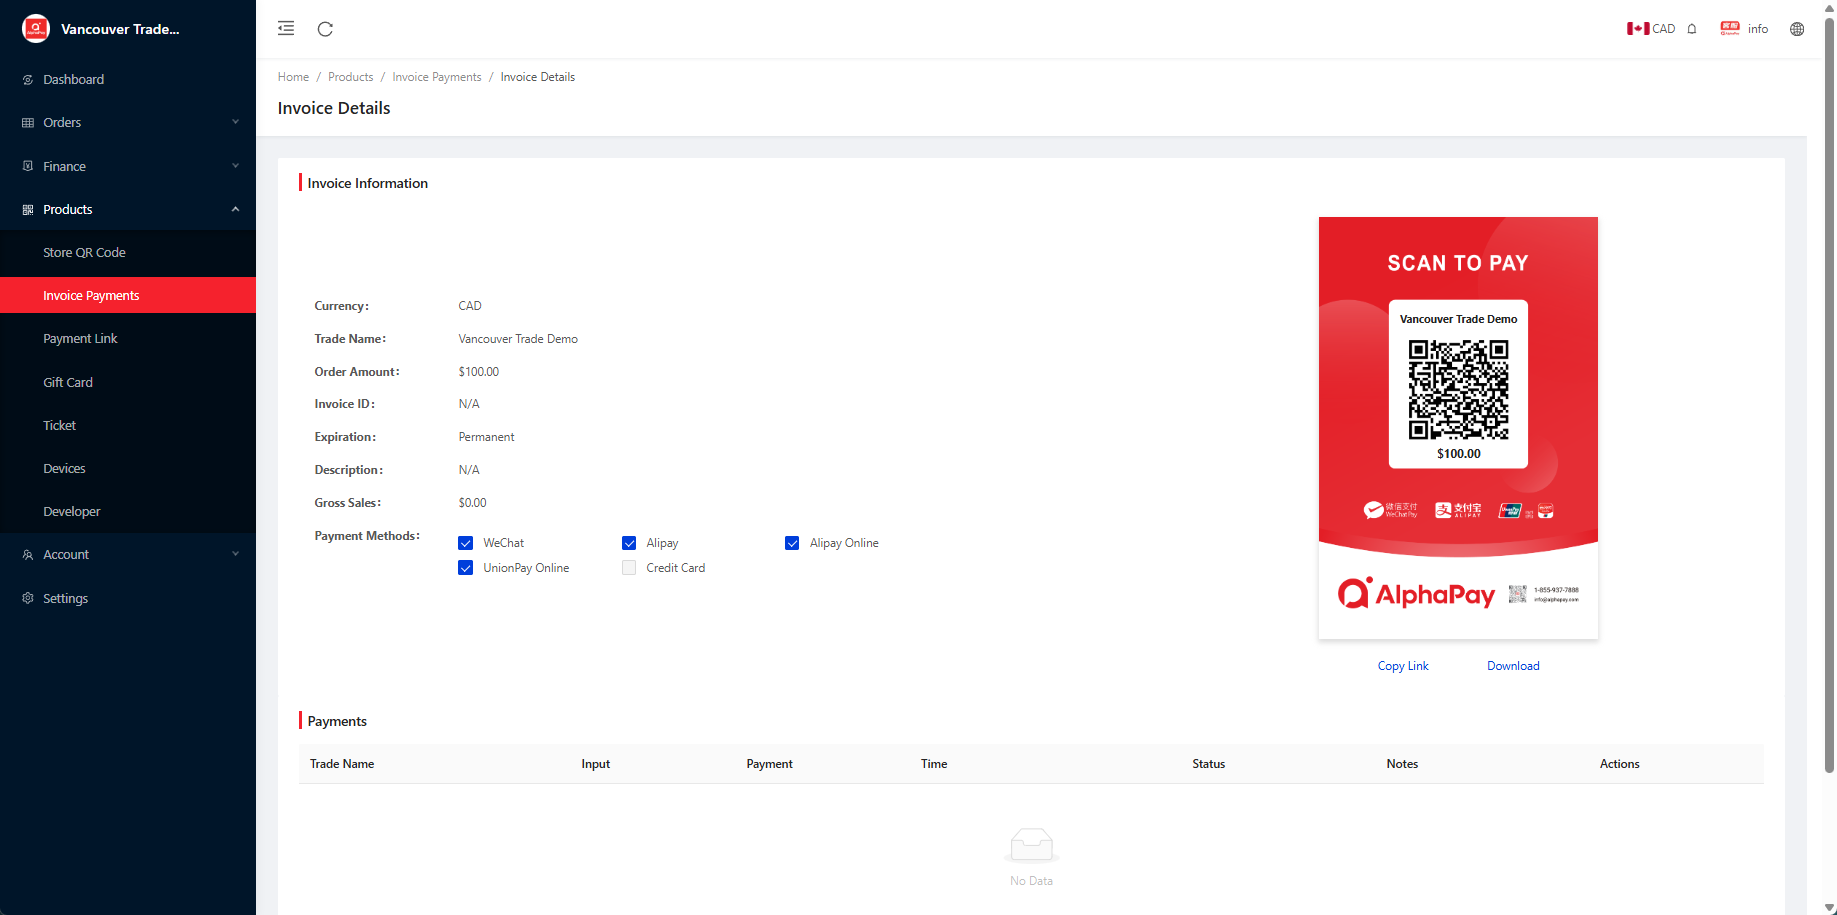Click the AlphaPay logo in sidebar header

pos(36,29)
